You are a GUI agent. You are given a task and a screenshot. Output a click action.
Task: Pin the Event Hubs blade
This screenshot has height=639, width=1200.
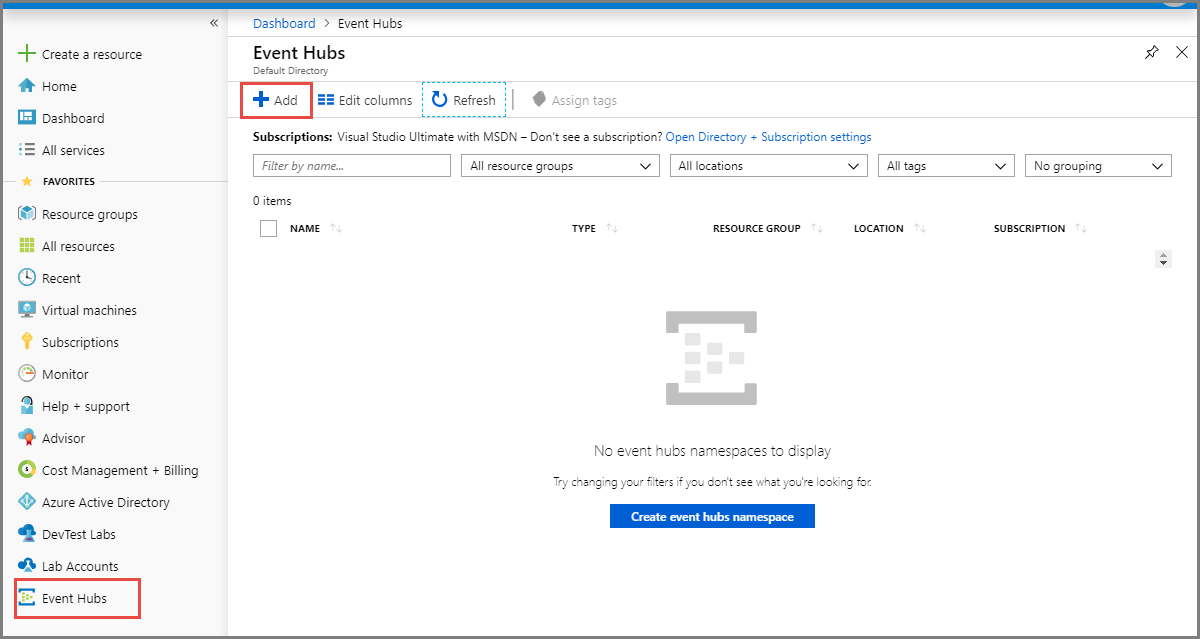click(1151, 53)
